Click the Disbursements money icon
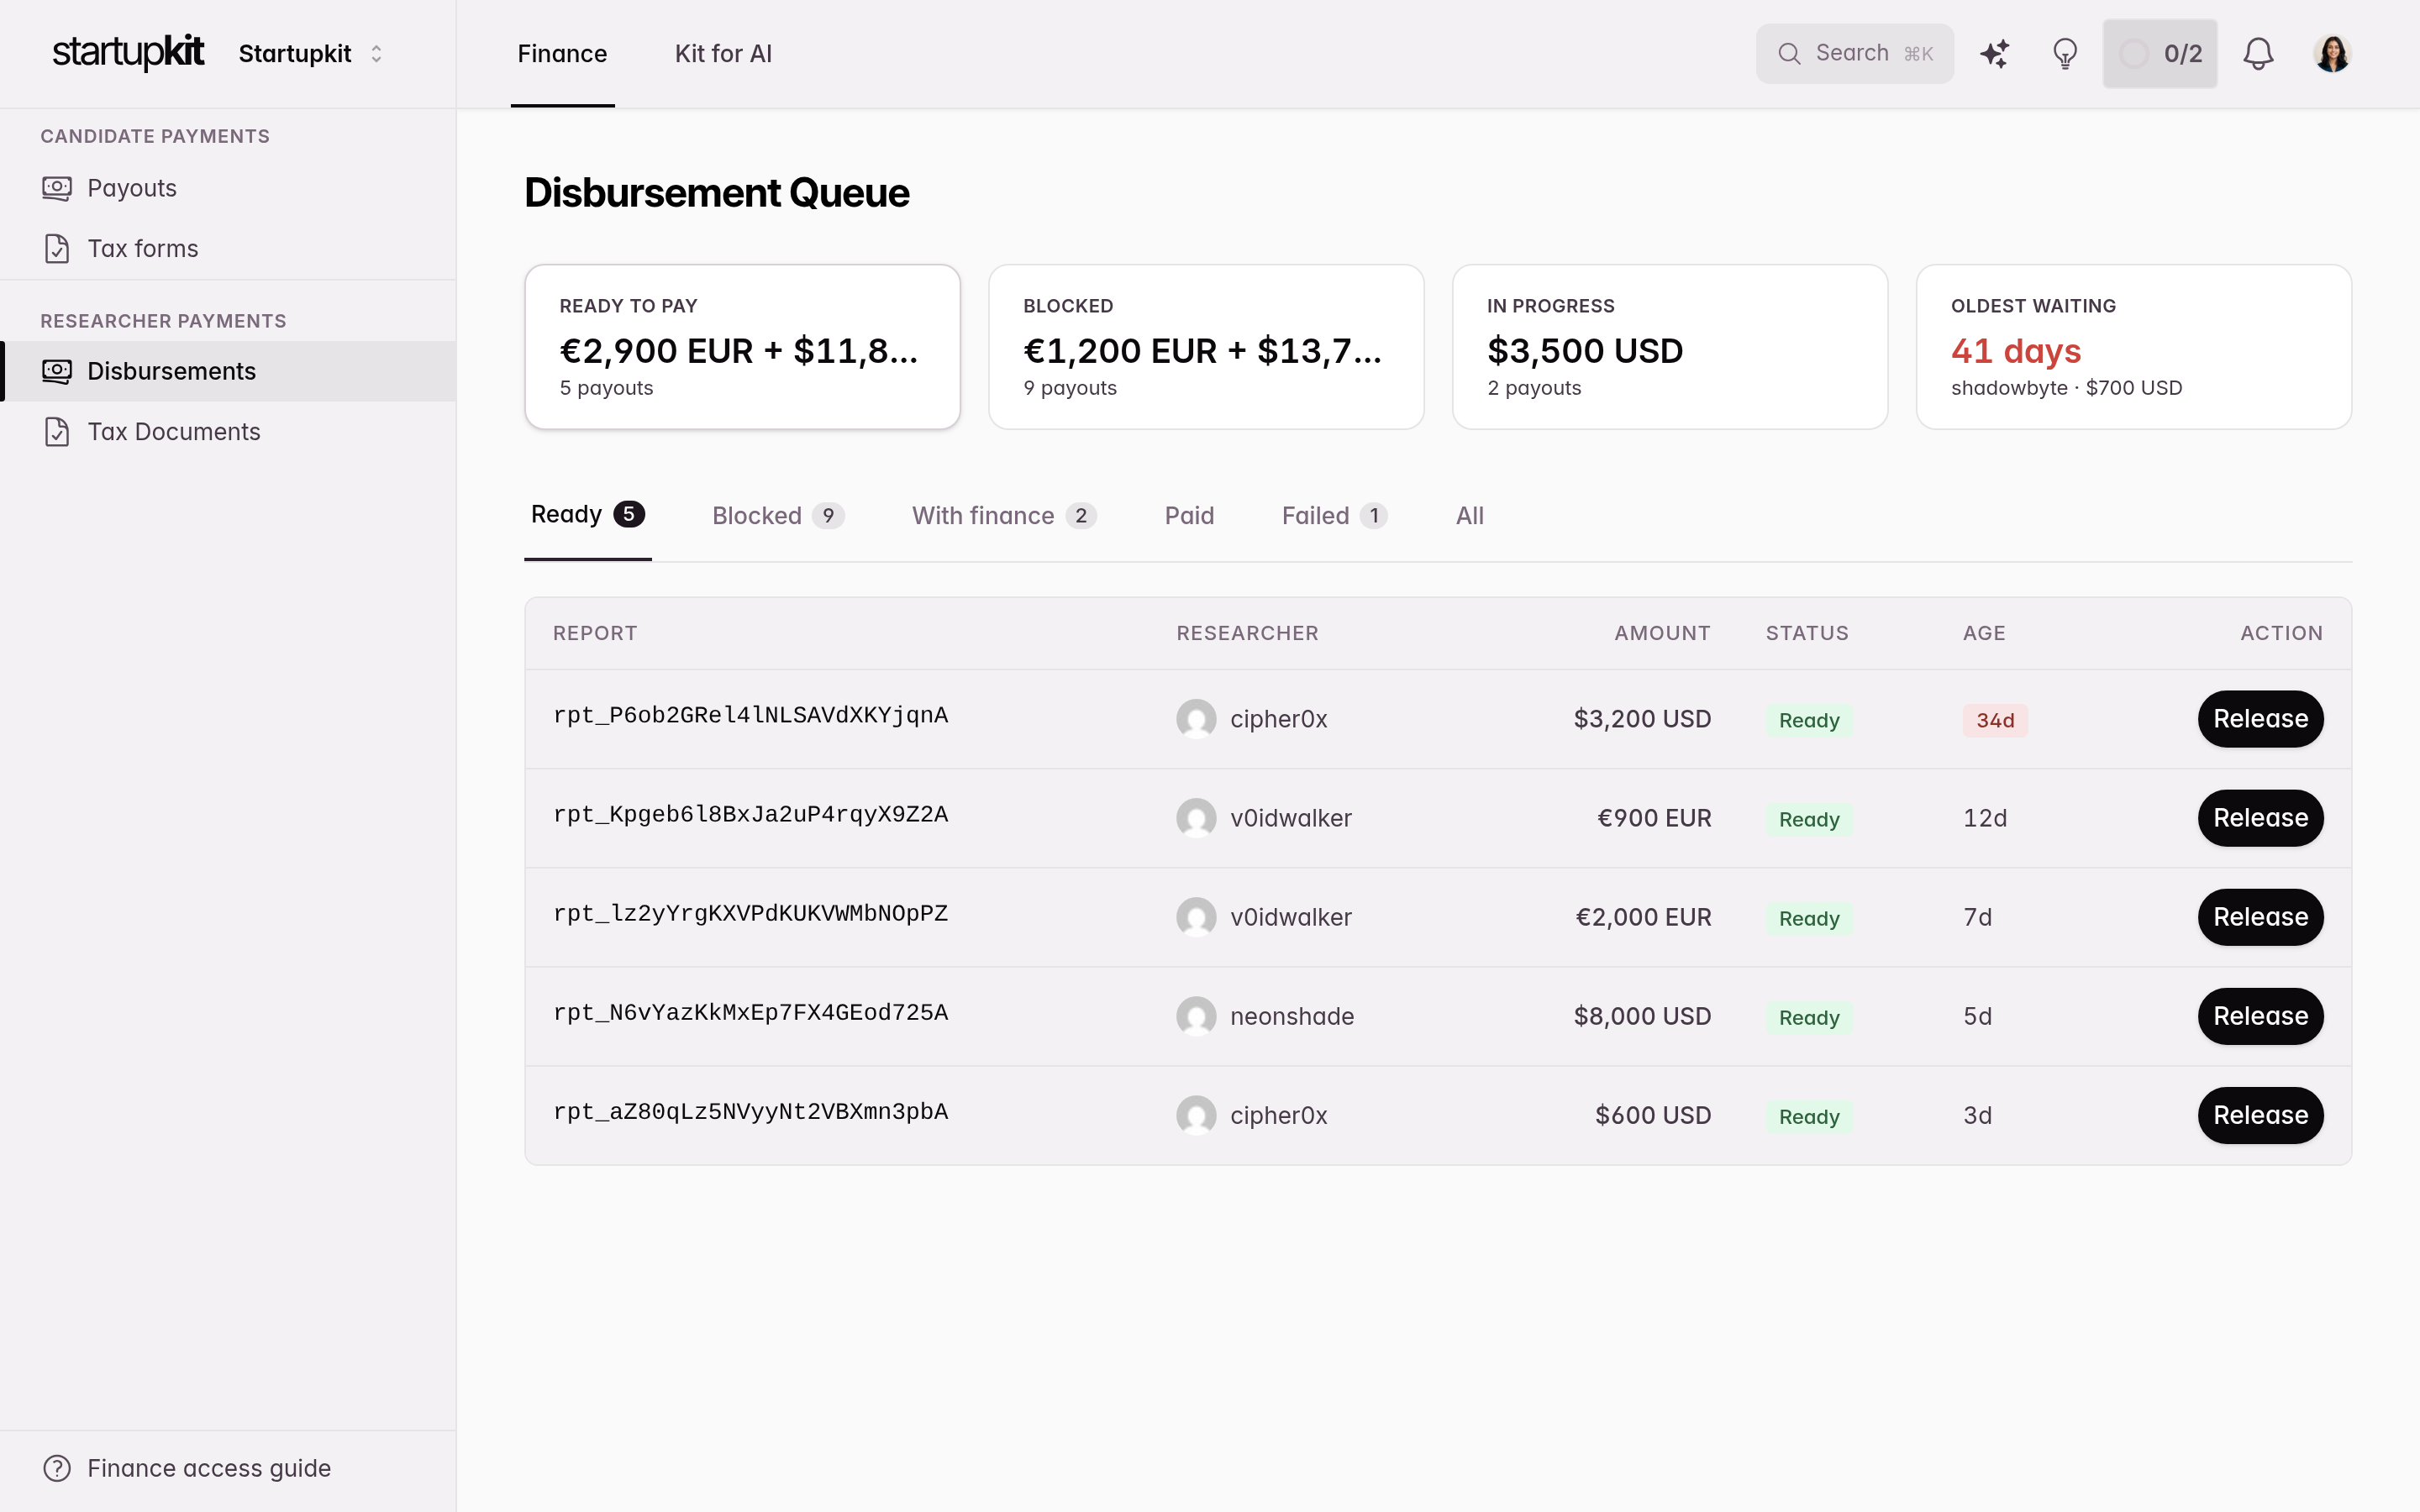Viewport: 2420px width, 1512px height. click(57, 371)
